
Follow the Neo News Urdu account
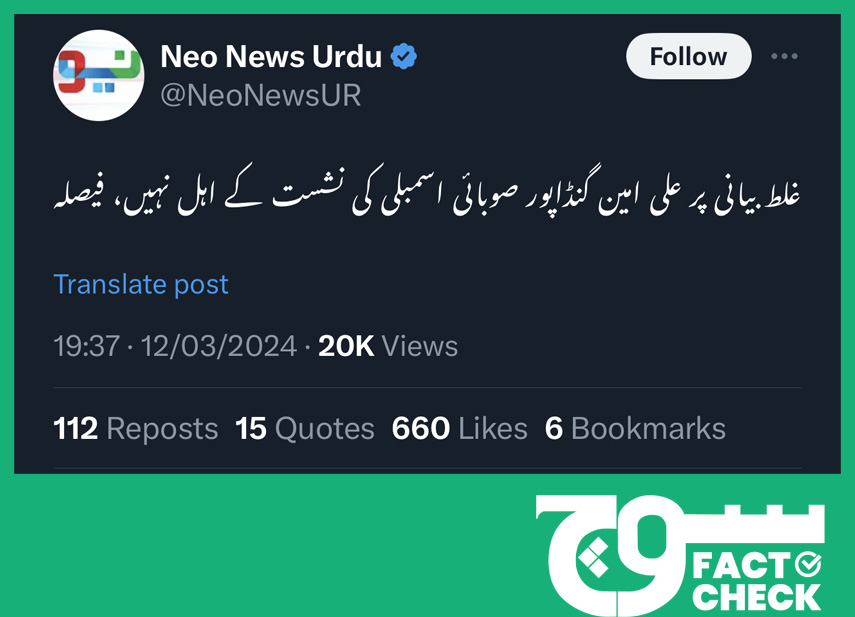[688, 56]
